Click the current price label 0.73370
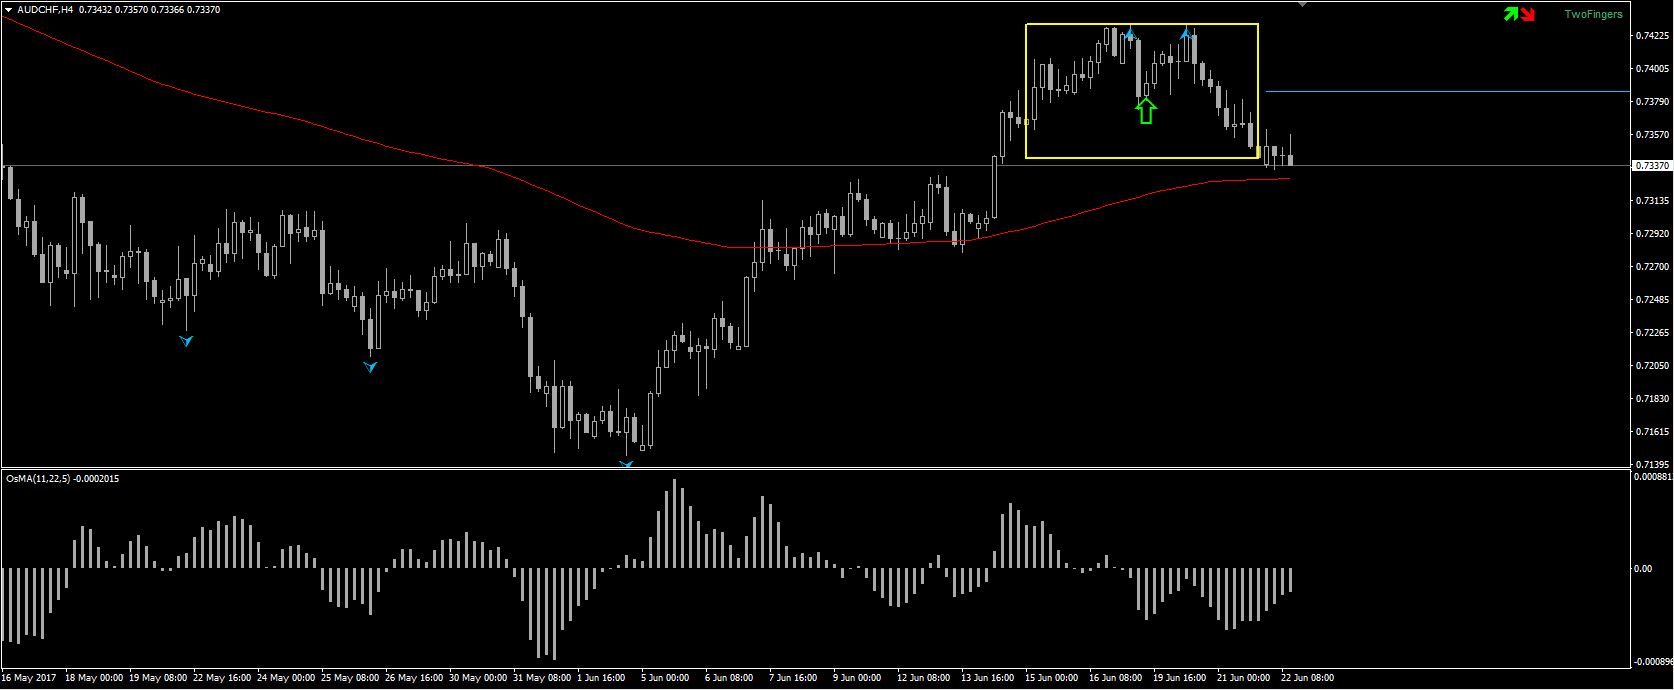This screenshot has width=1674, height=690. pos(1651,165)
